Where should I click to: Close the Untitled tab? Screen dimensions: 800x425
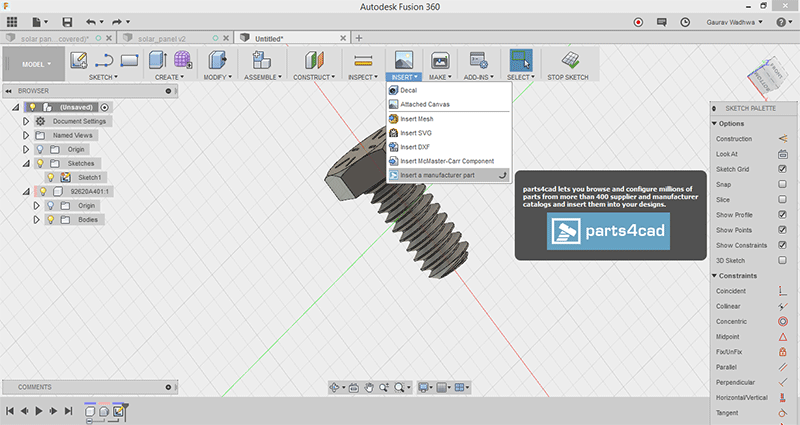(343, 38)
